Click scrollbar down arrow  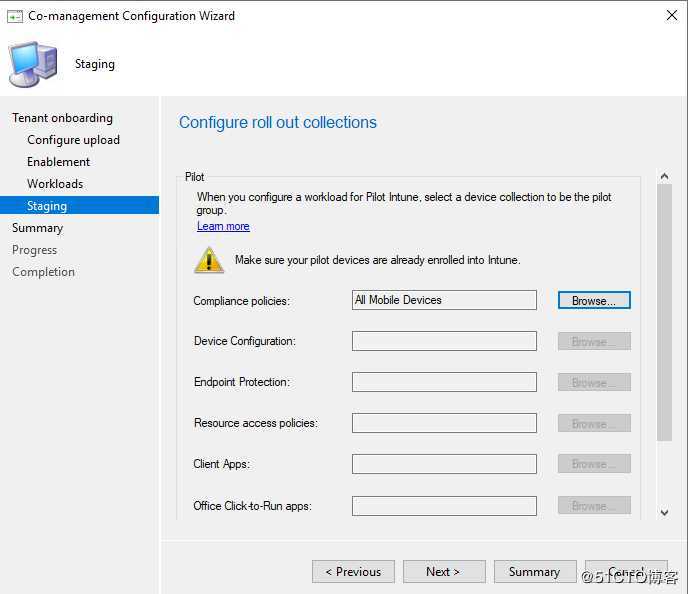[664, 512]
